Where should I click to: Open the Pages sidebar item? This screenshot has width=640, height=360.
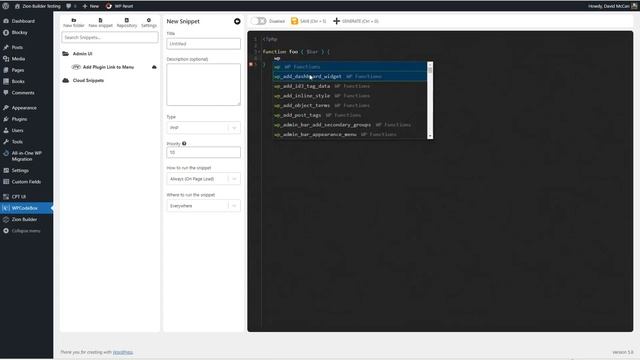(x=18, y=70)
